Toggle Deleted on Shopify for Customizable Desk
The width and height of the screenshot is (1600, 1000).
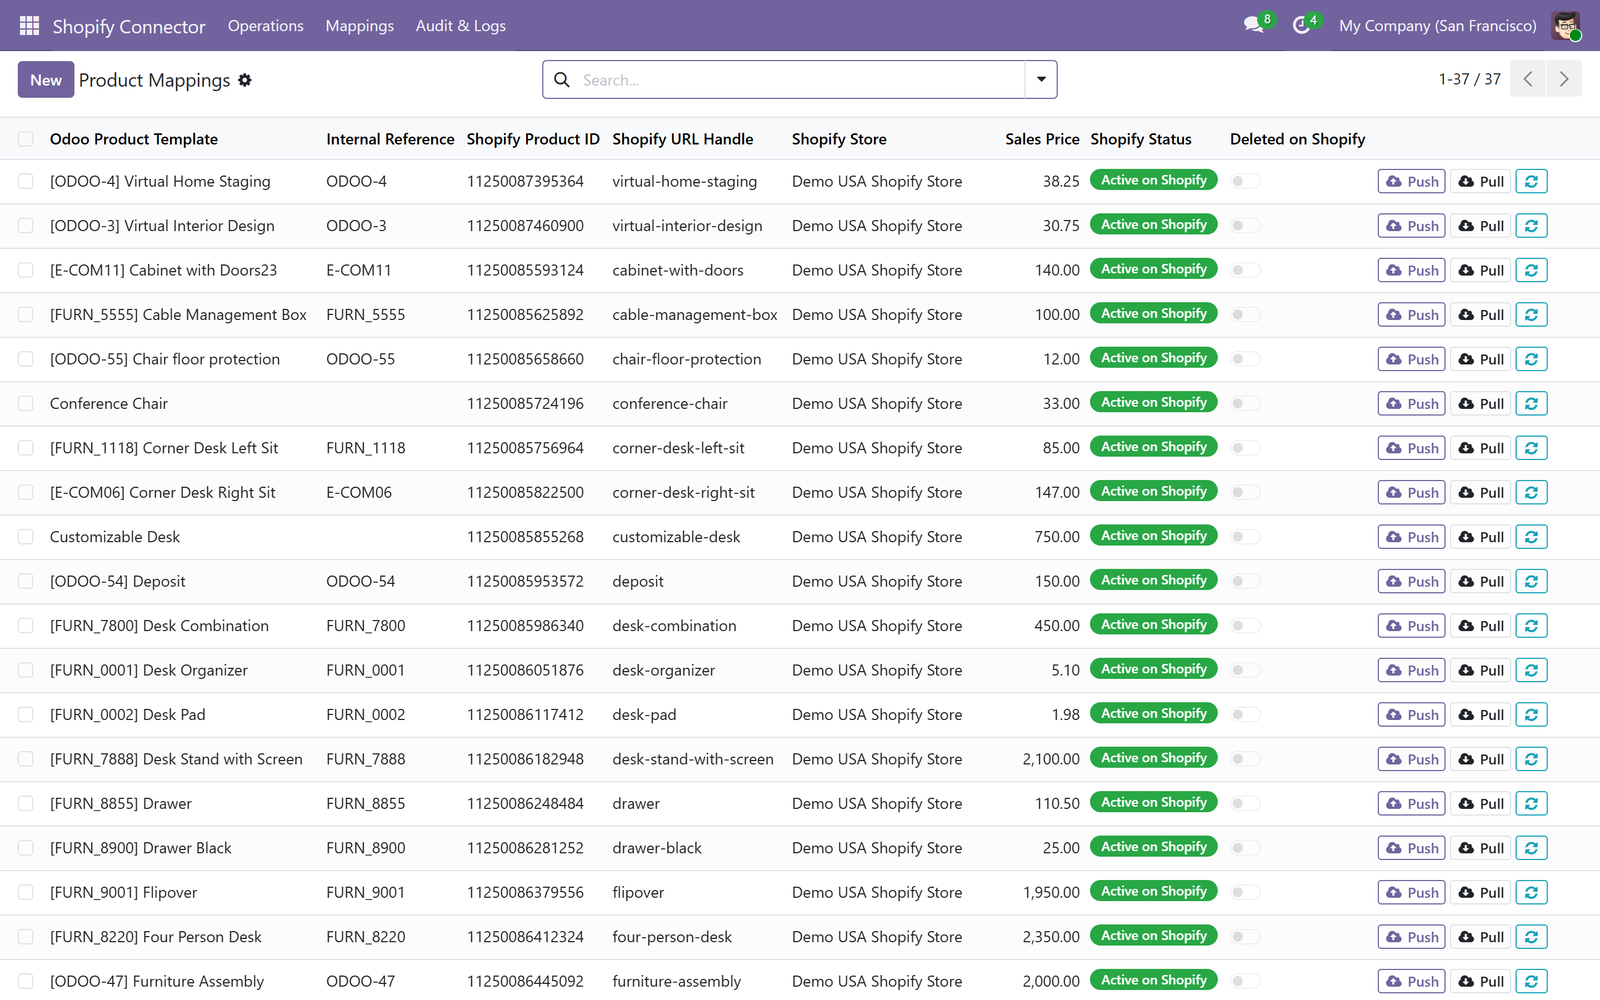coord(1245,537)
